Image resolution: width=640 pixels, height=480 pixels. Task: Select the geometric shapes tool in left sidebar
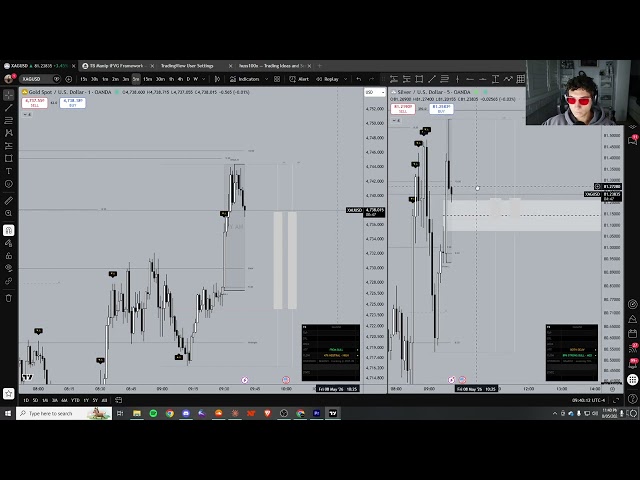pos(9,158)
